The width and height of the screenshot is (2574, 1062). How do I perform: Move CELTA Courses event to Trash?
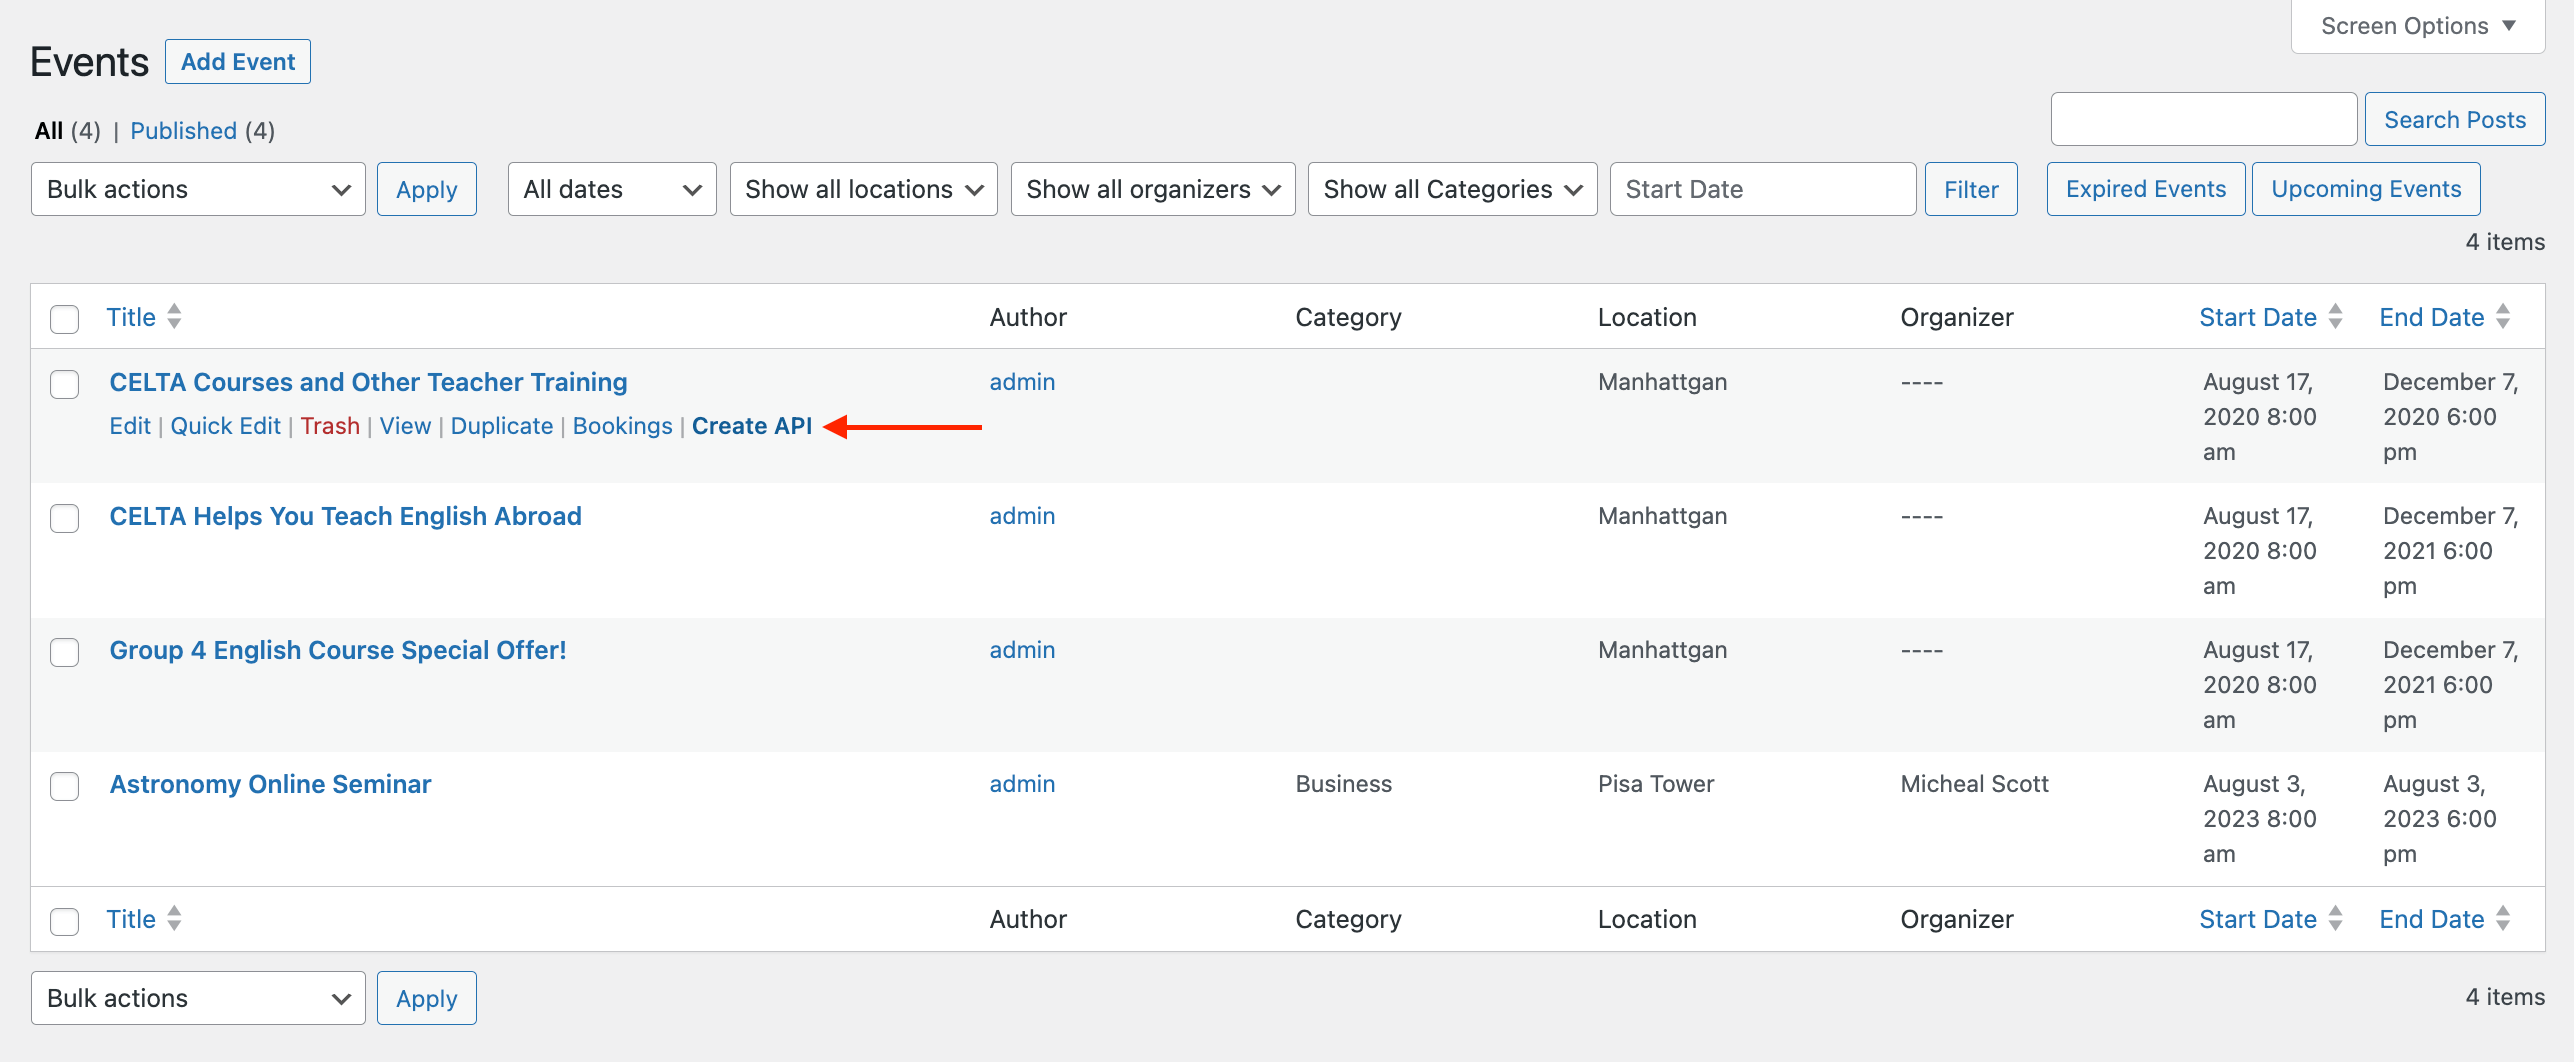(x=330, y=426)
